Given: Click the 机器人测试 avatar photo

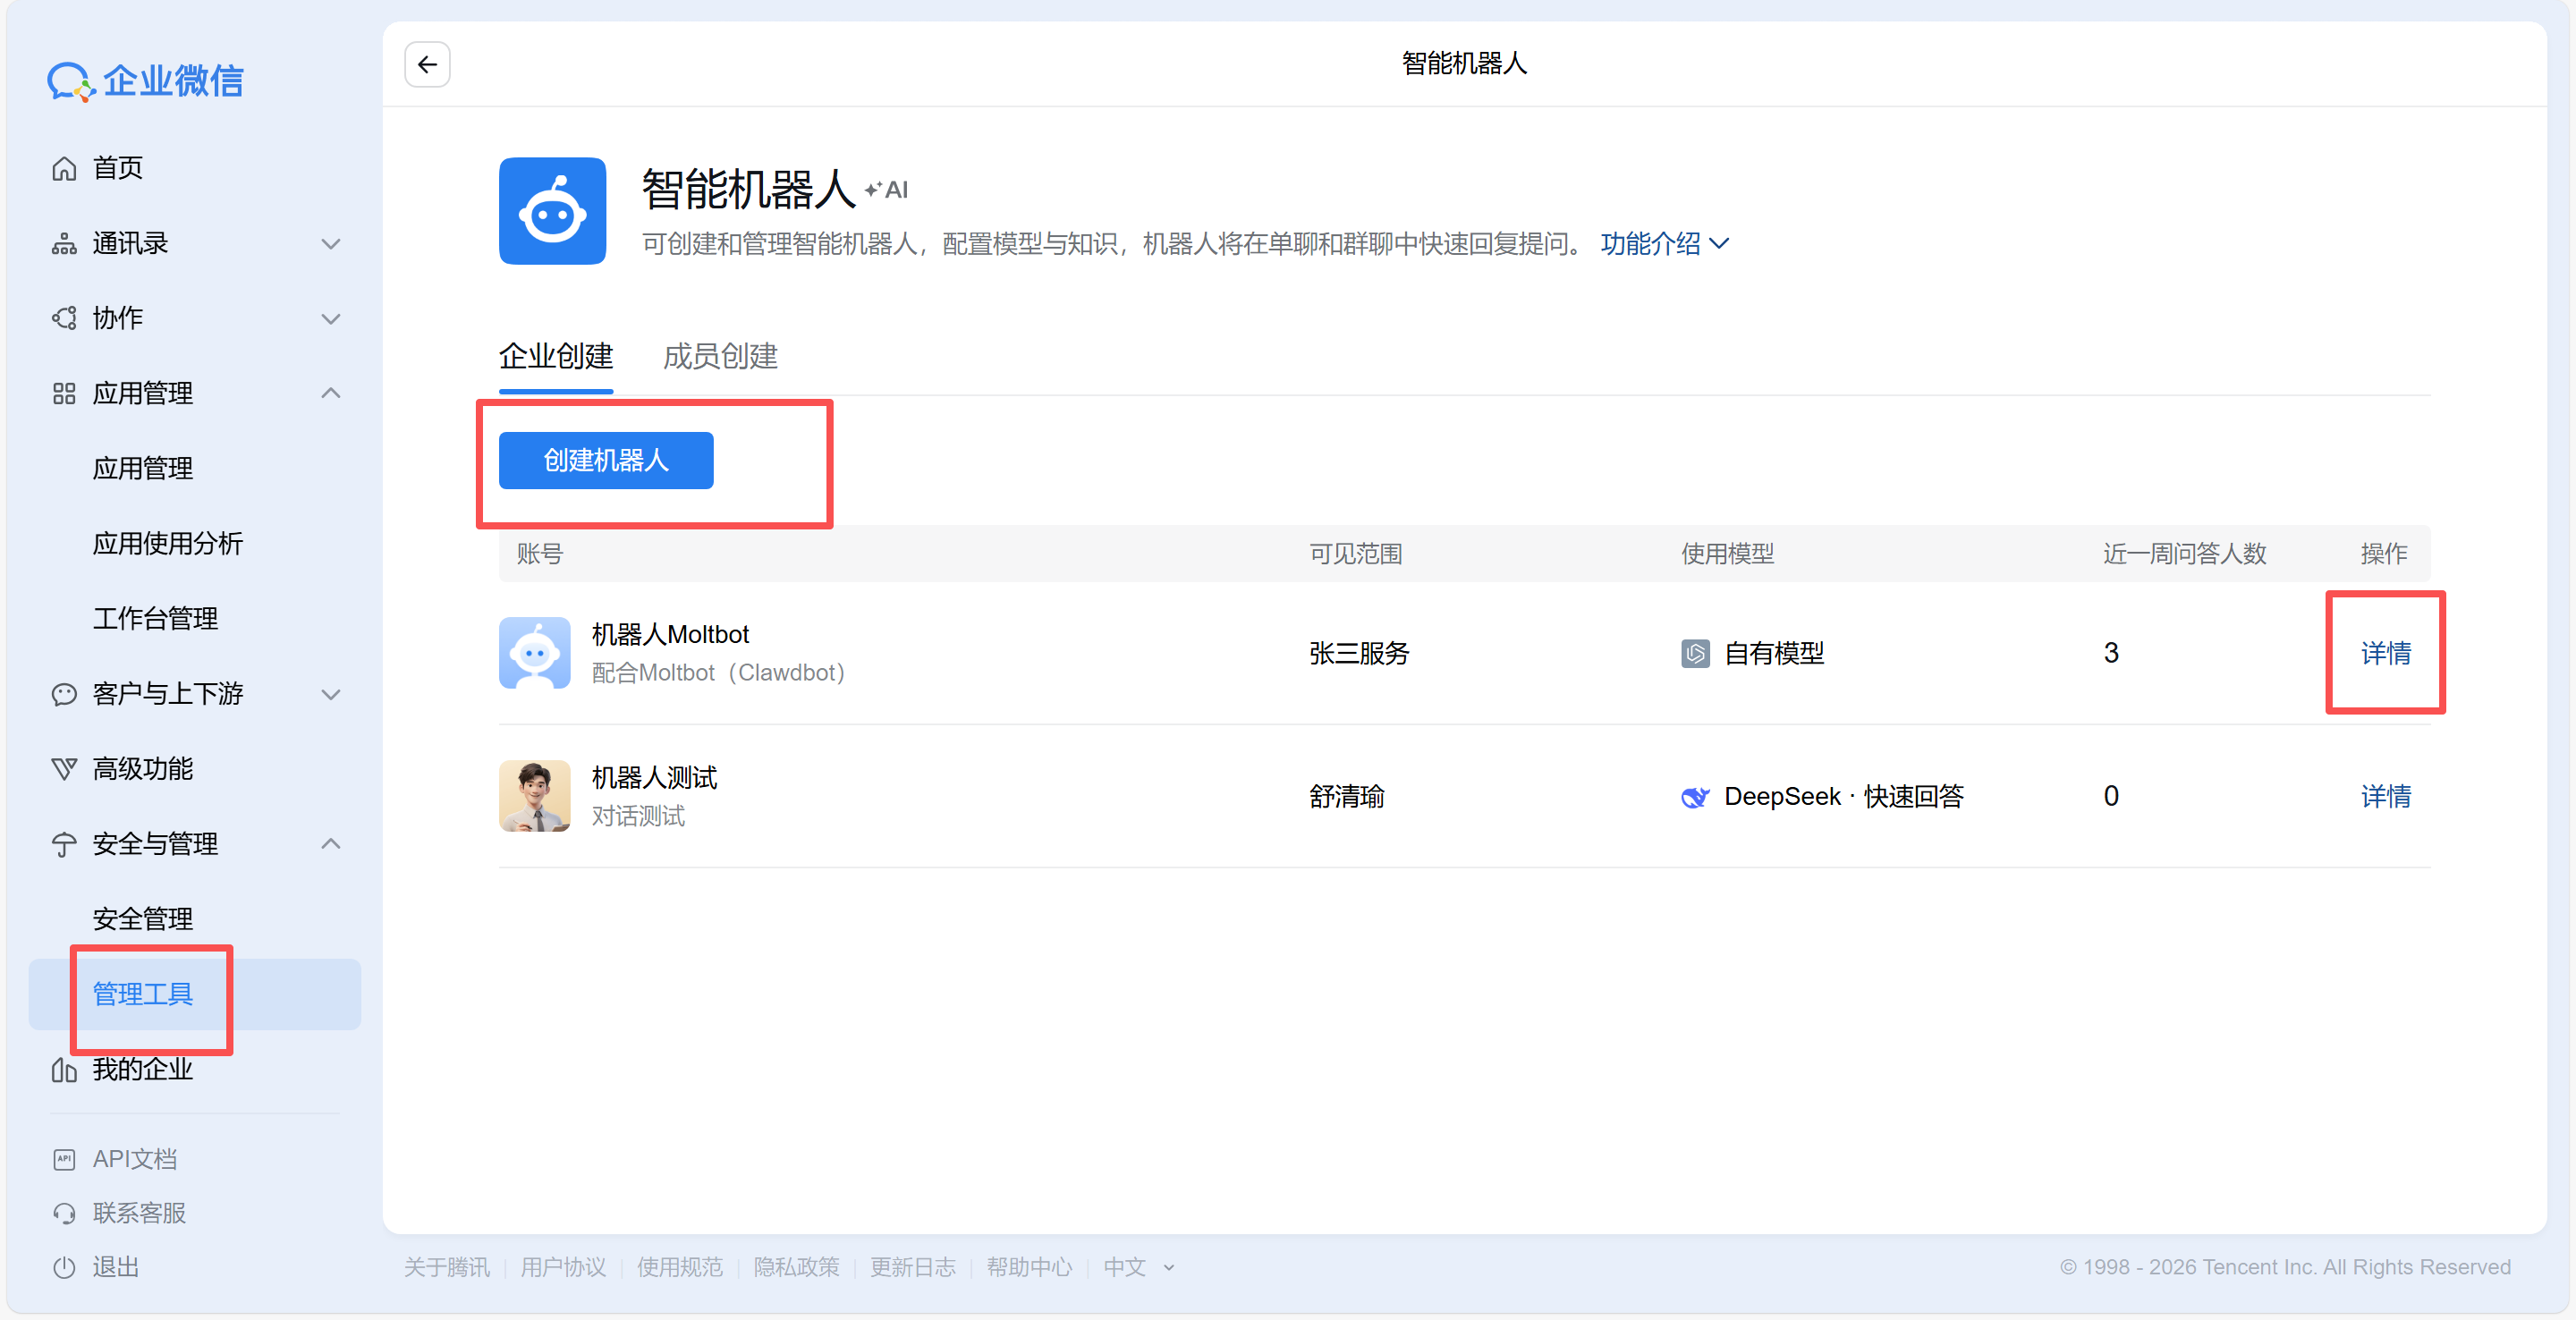Looking at the screenshot, I should click(534, 796).
